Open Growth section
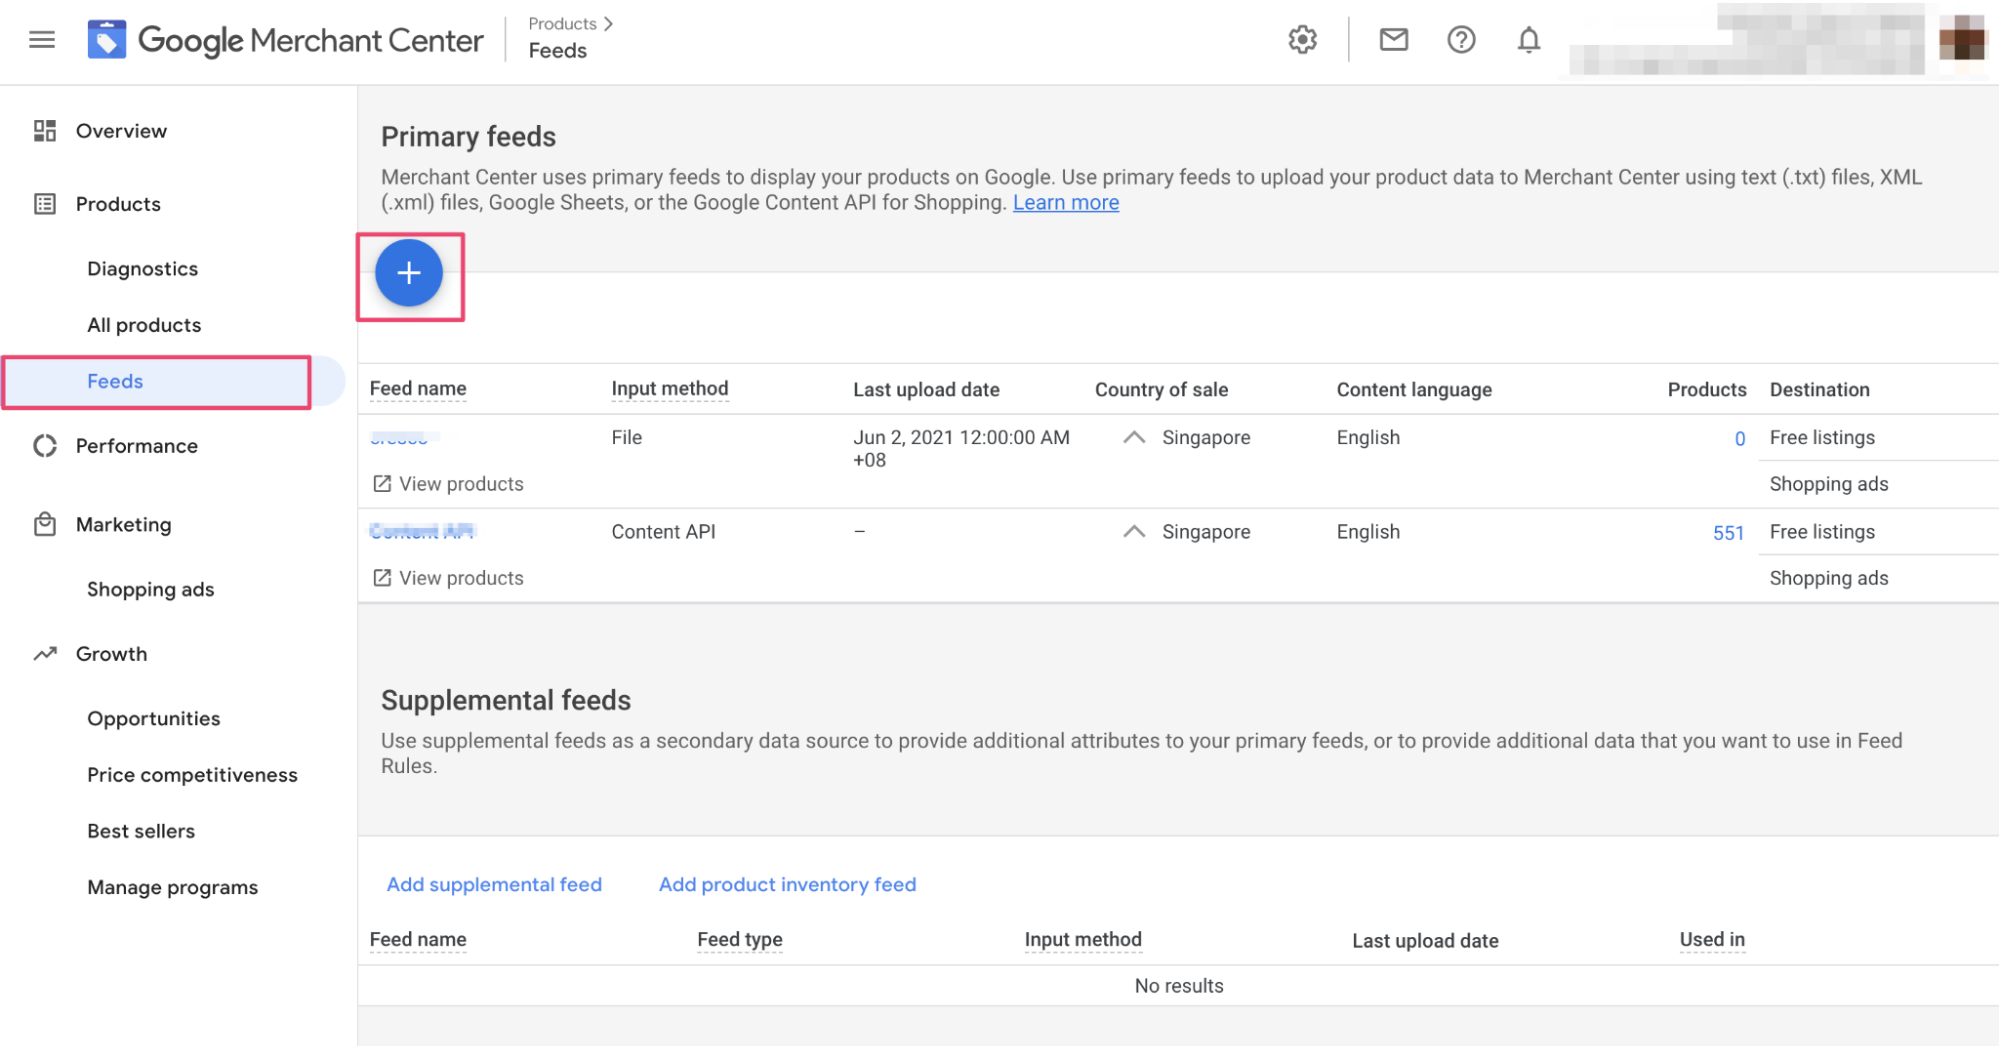Screen dimensions: 1999x1047 click(x=111, y=654)
